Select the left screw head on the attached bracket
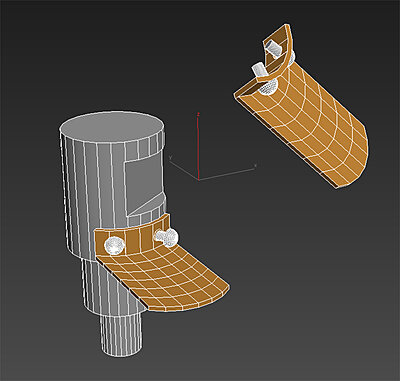400x381 pixels. pyautogui.click(x=114, y=245)
